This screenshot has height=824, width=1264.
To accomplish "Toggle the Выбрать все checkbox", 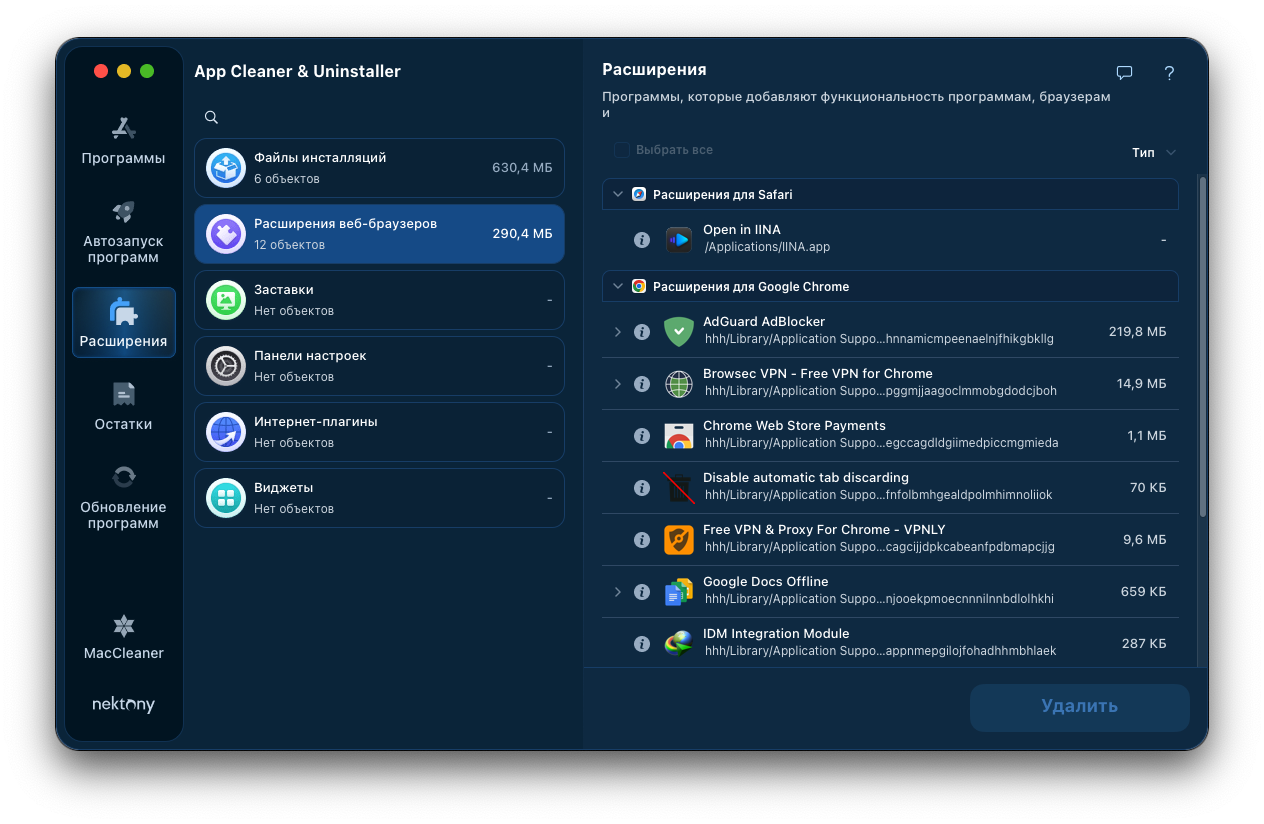I will coord(622,150).
